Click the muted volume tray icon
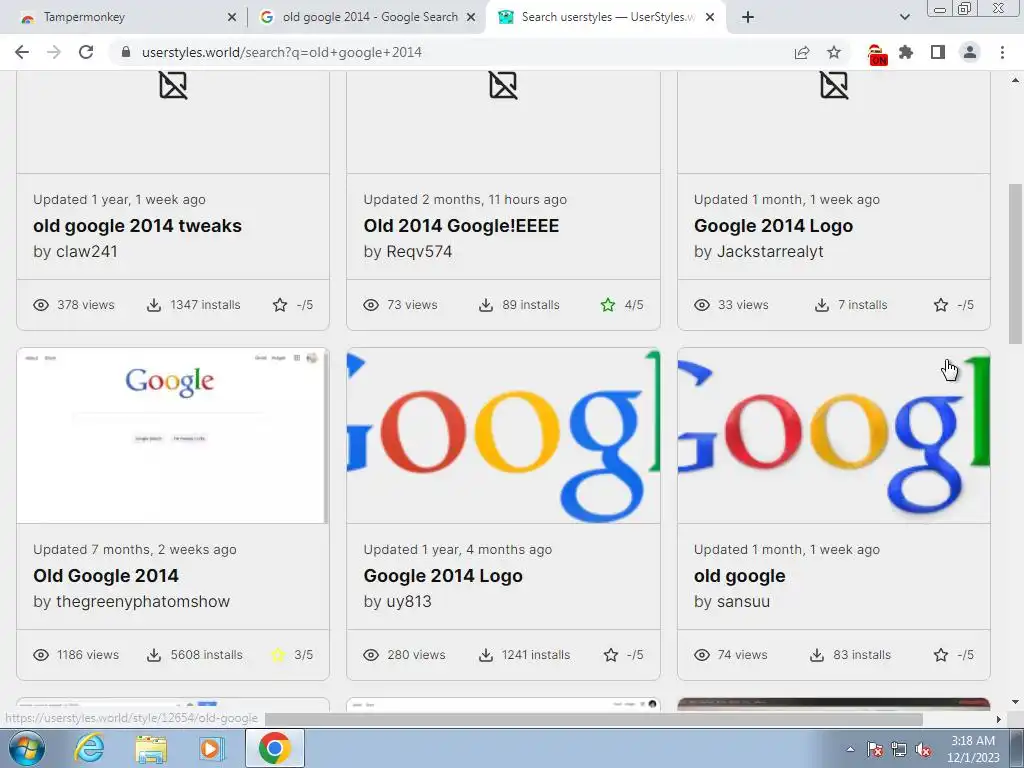Screen dimensions: 1024x768 [923, 750]
